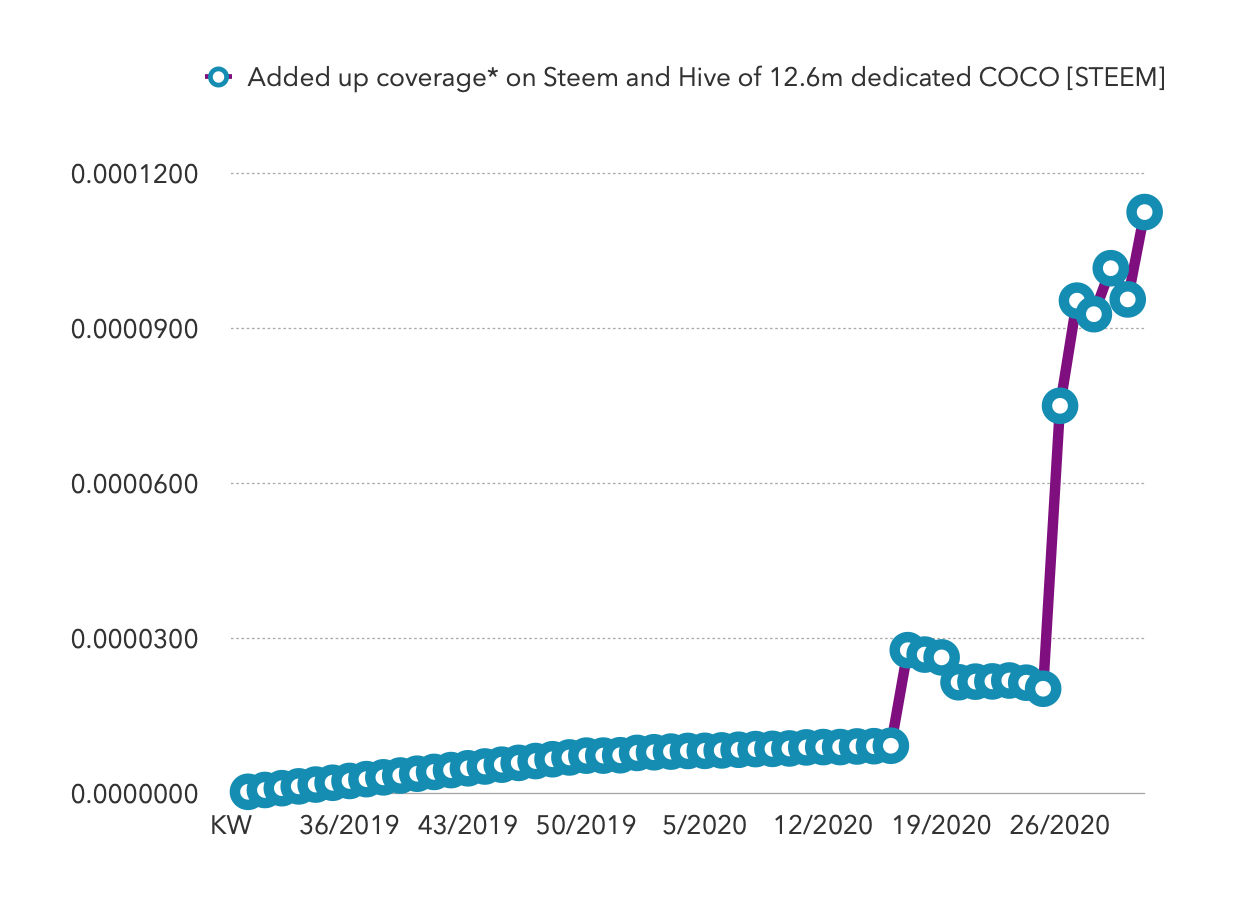The image size is (1240, 908).
Task: Click the 36/2019 x-axis label
Action: (349, 826)
